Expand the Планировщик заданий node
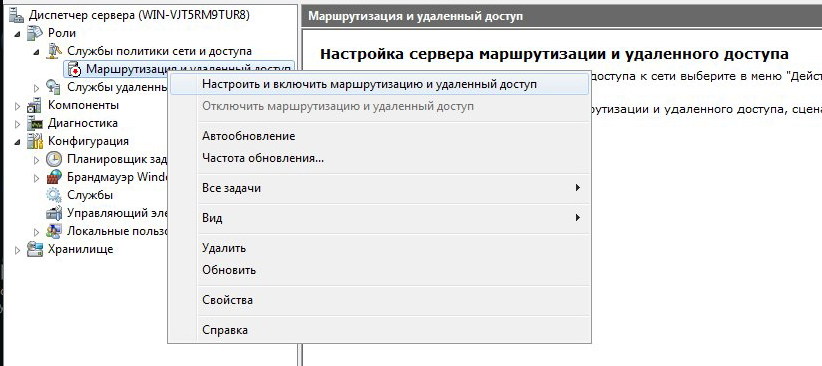Viewport: 822px width, 366px height. tap(37, 159)
